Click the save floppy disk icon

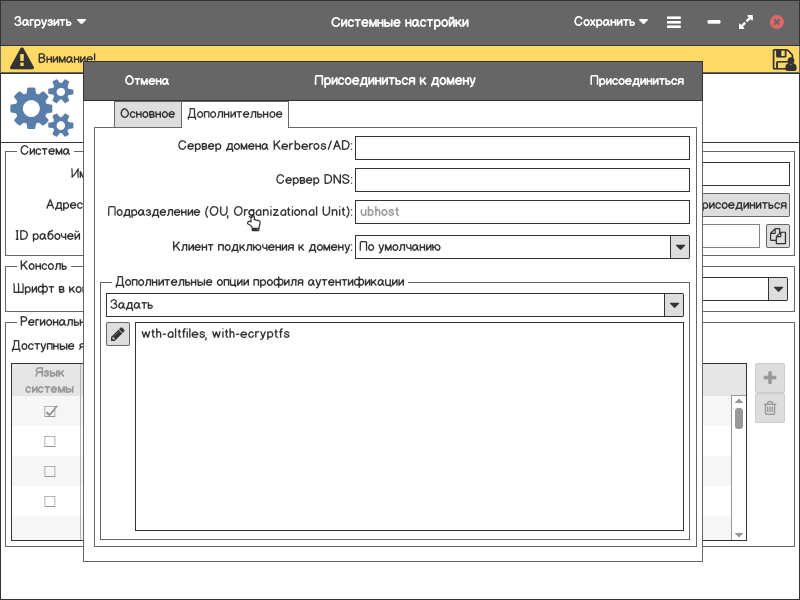[784, 59]
